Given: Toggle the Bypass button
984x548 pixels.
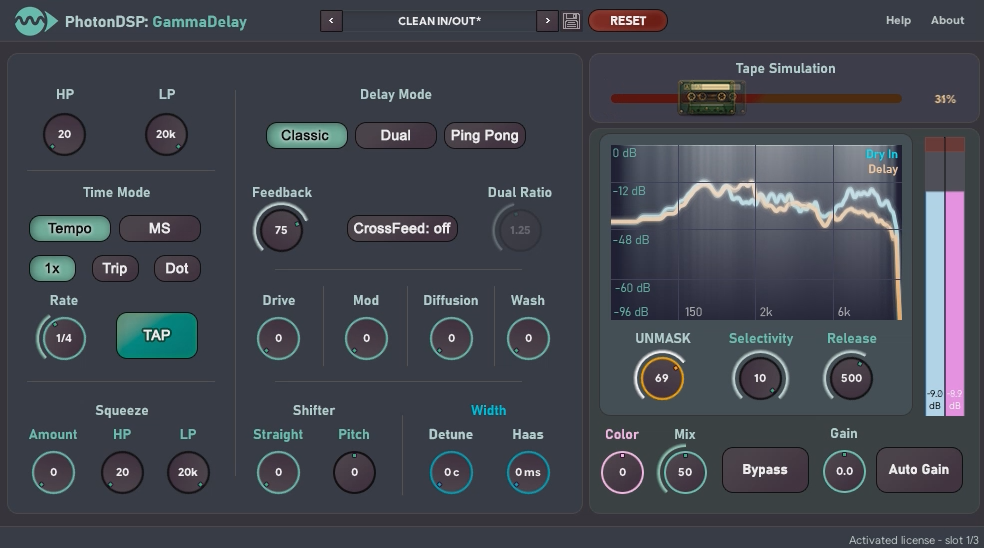Looking at the screenshot, I should coord(765,470).
